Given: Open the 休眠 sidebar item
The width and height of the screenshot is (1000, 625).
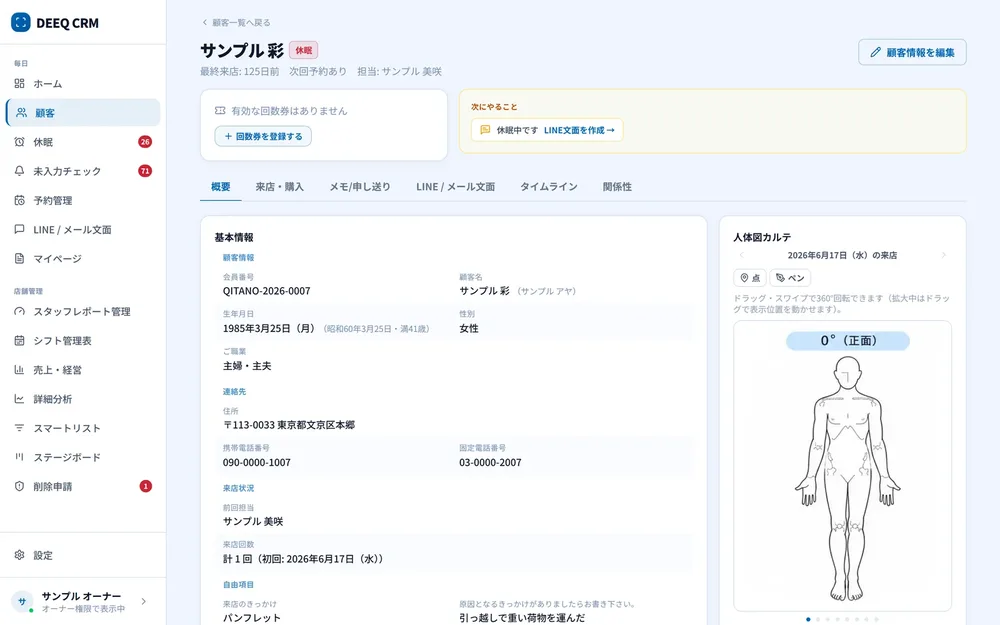Looking at the screenshot, I should [83, 142].
